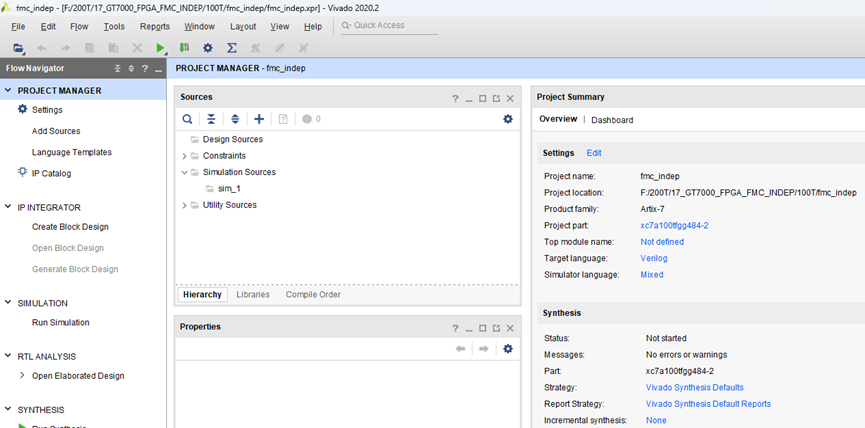Image resolution: width=865 pixels, height=428 pixels.
Task: Close the Sources panel
Action: click(510, 98)
